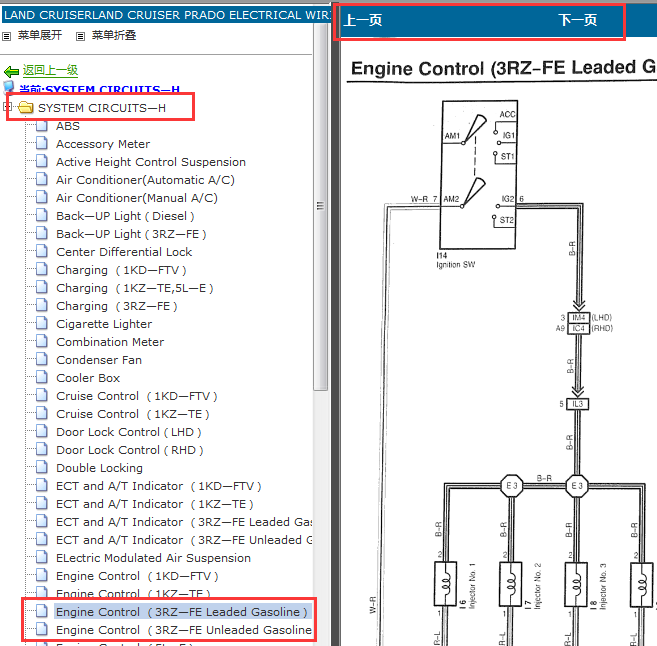Viewport: 657px width, 646px height.
Task: Click the page icon beside Combination Meter
Action: pyautogui.click(x=41, y=341)
